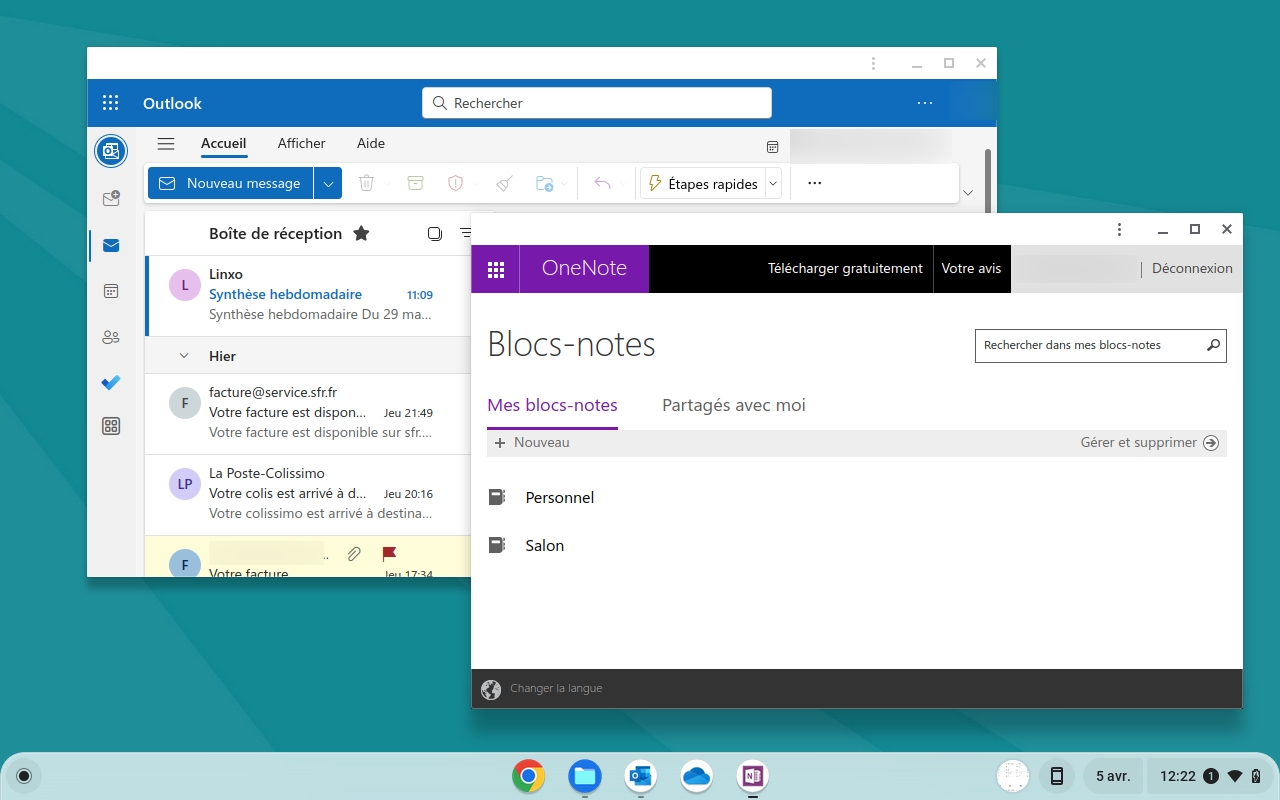Open the OneNote app launcher grid
Image resolution: width=1280 pixels, height=800 pixels.
click(x=495, y=269)
